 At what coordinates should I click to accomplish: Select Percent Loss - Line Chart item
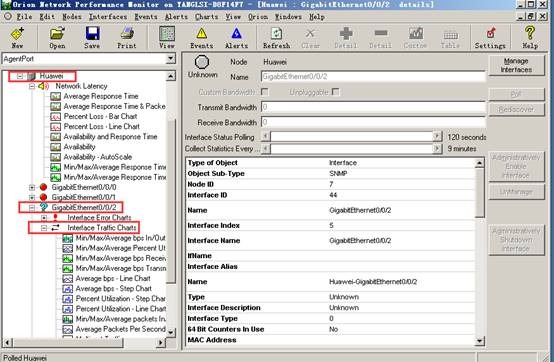click(x=101, y=126)
